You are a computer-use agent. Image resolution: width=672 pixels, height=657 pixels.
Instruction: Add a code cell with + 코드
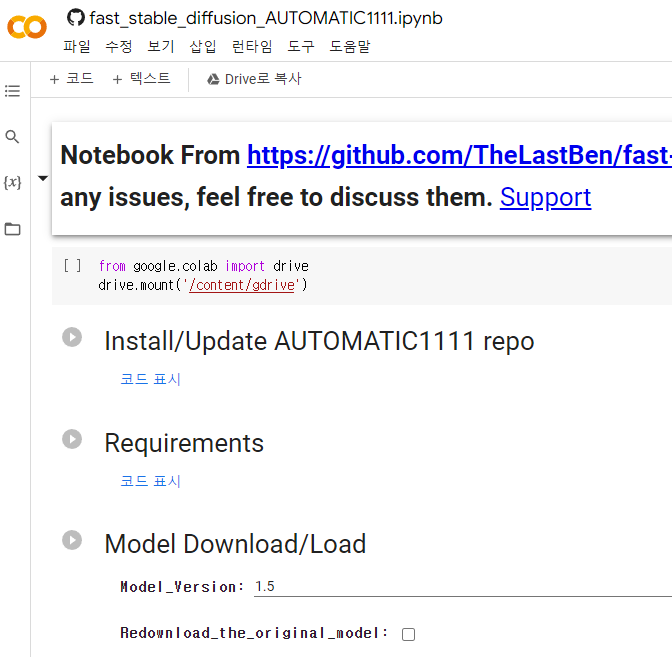[72, 79]
